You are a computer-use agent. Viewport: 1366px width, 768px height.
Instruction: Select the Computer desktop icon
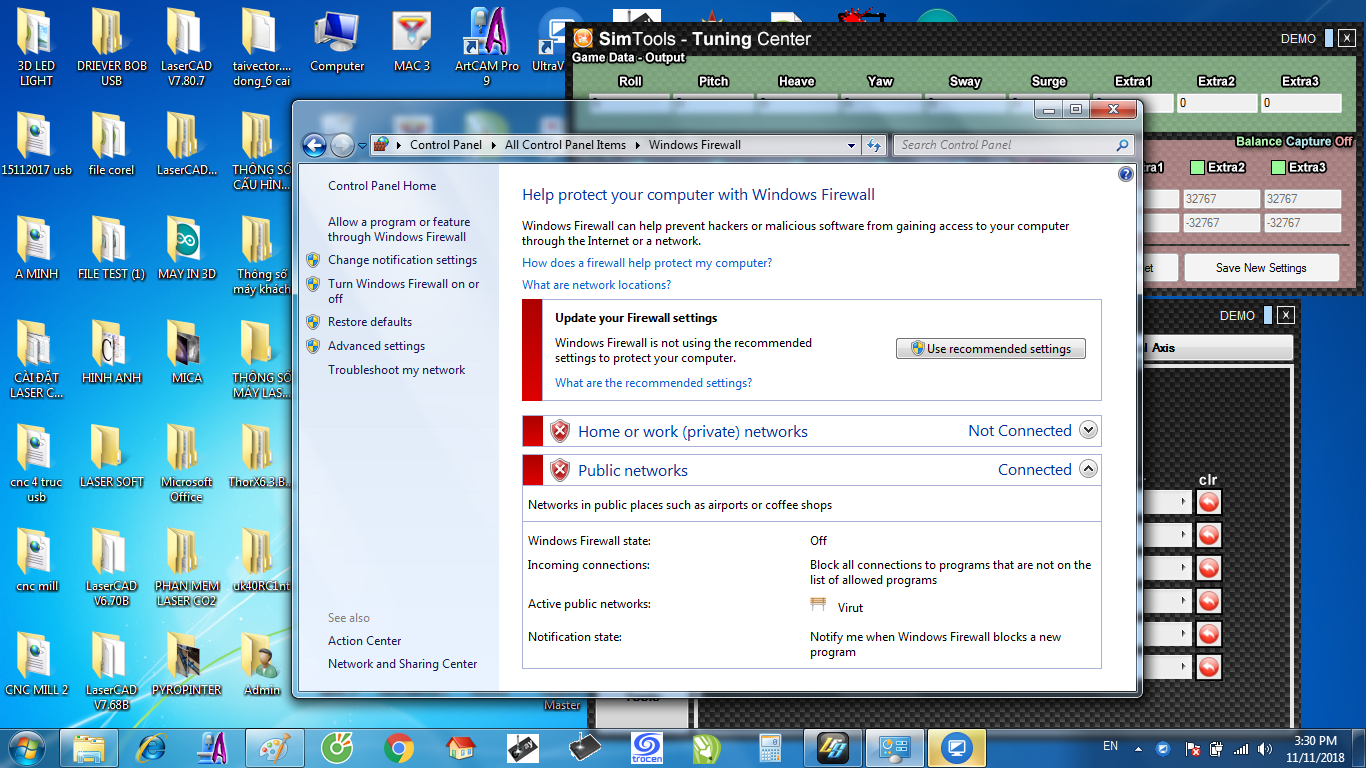pyautogui.click(x=337, y=42)
